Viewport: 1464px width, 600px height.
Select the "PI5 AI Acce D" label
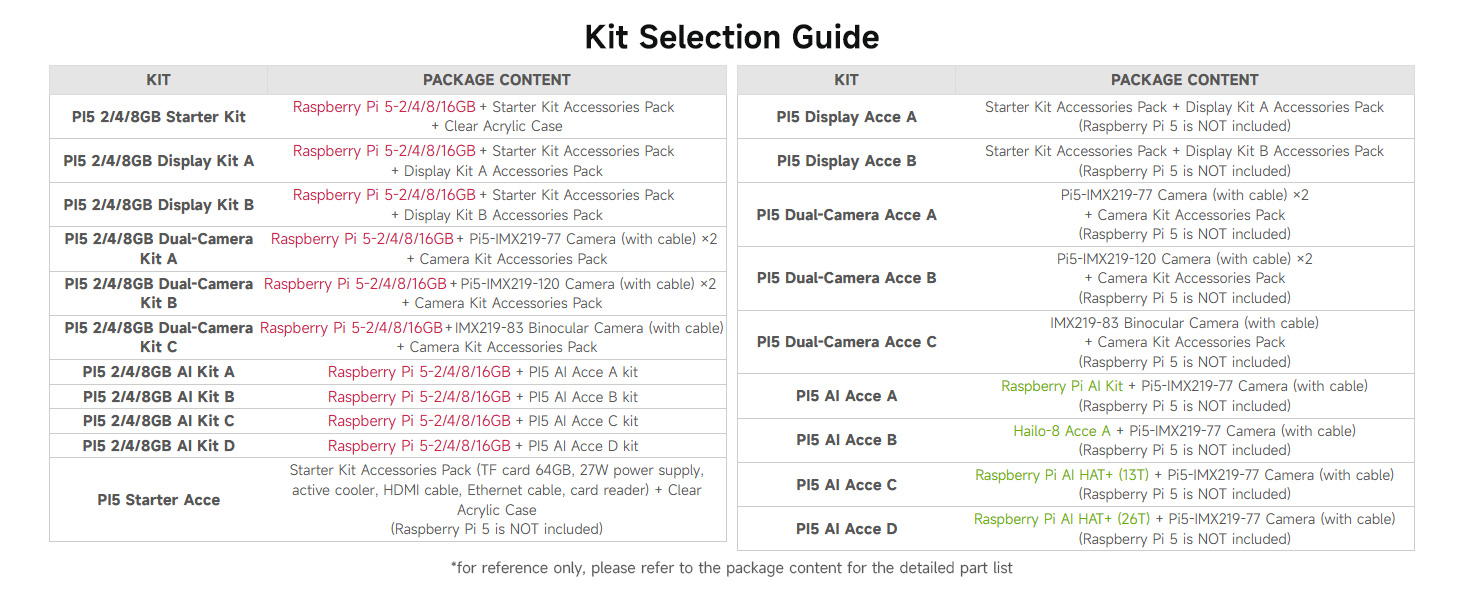pyautogui.click(x=846, y=529)
